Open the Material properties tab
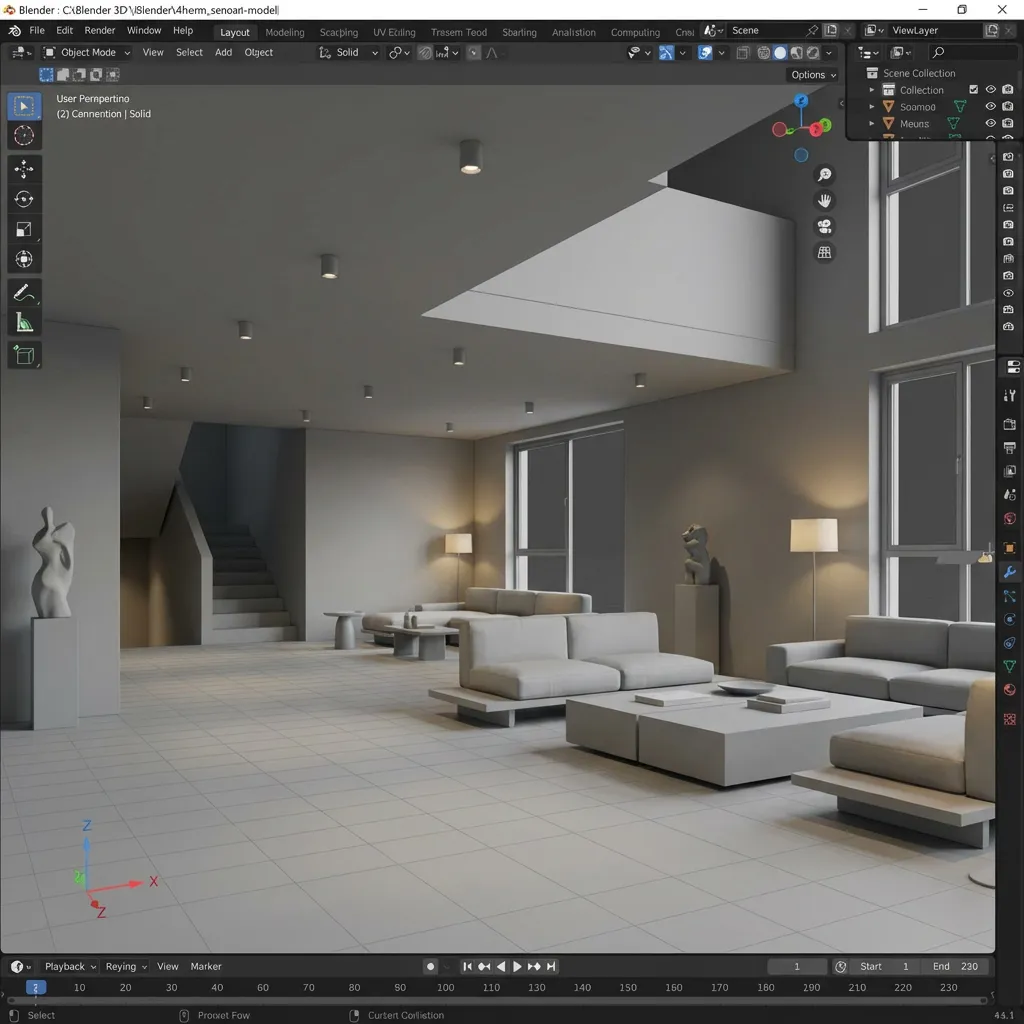This screenshot has width=1024, height=1024. coord(1010,687)
